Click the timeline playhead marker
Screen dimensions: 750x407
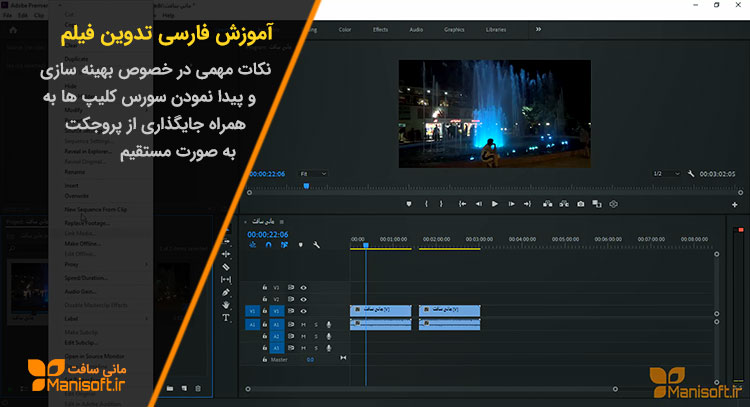365,245
